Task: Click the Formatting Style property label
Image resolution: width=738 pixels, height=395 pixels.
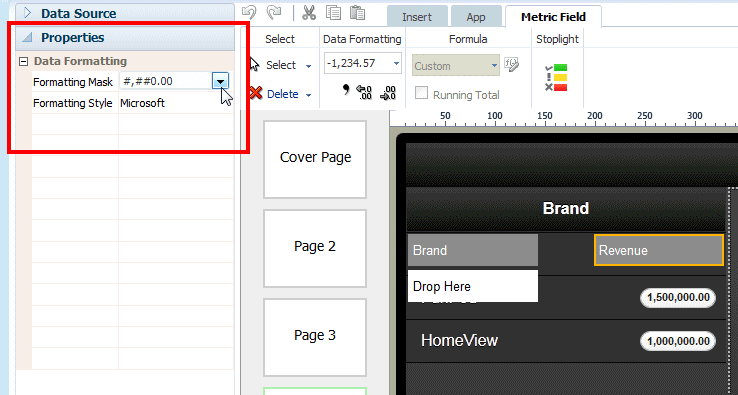Action: tap(72, 103)
